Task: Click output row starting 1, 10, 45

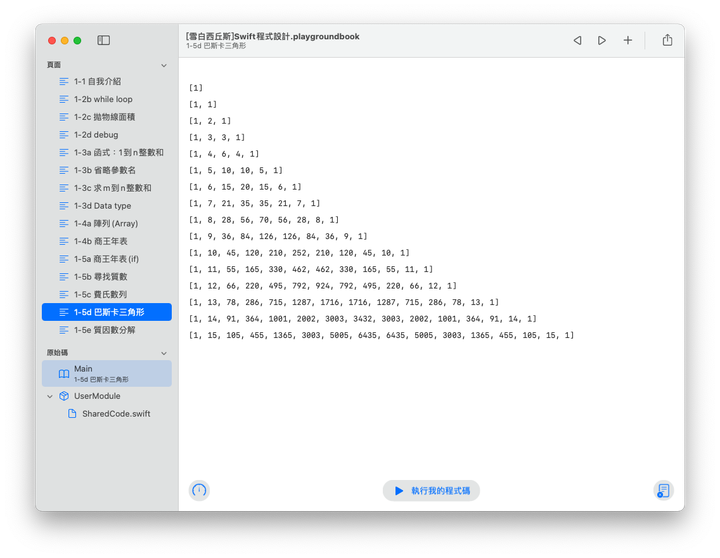Action: click(299, 253)
